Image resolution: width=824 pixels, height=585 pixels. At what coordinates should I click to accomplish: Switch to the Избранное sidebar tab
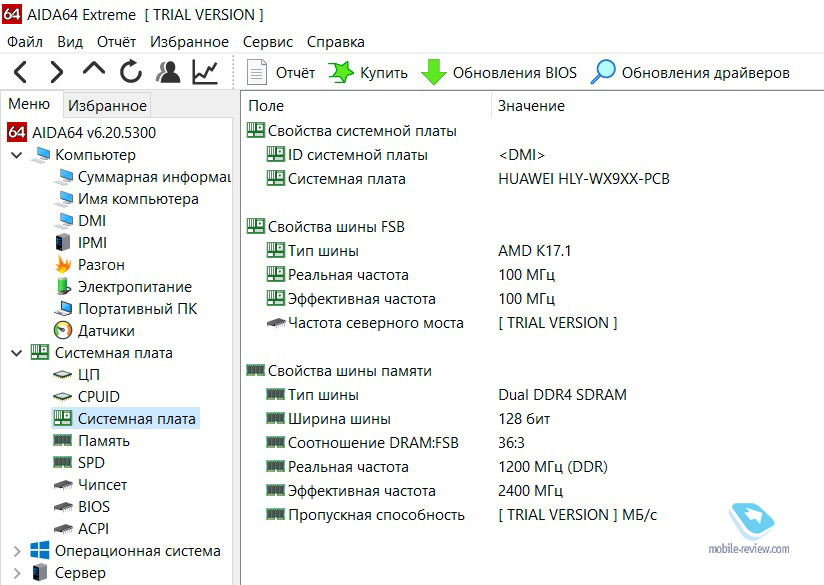[x=107, y=106]
